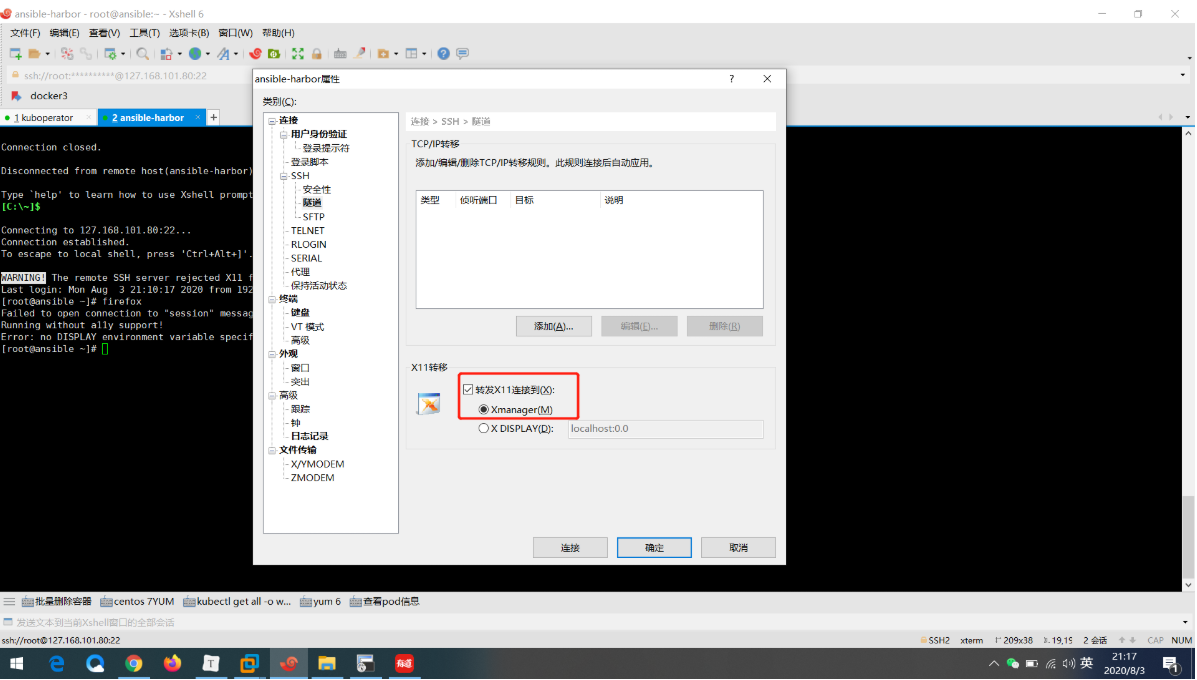The width and height of the screenshot is (1197, 680).
Task: Open a new session with the New icon
Action: pos(14,54)
